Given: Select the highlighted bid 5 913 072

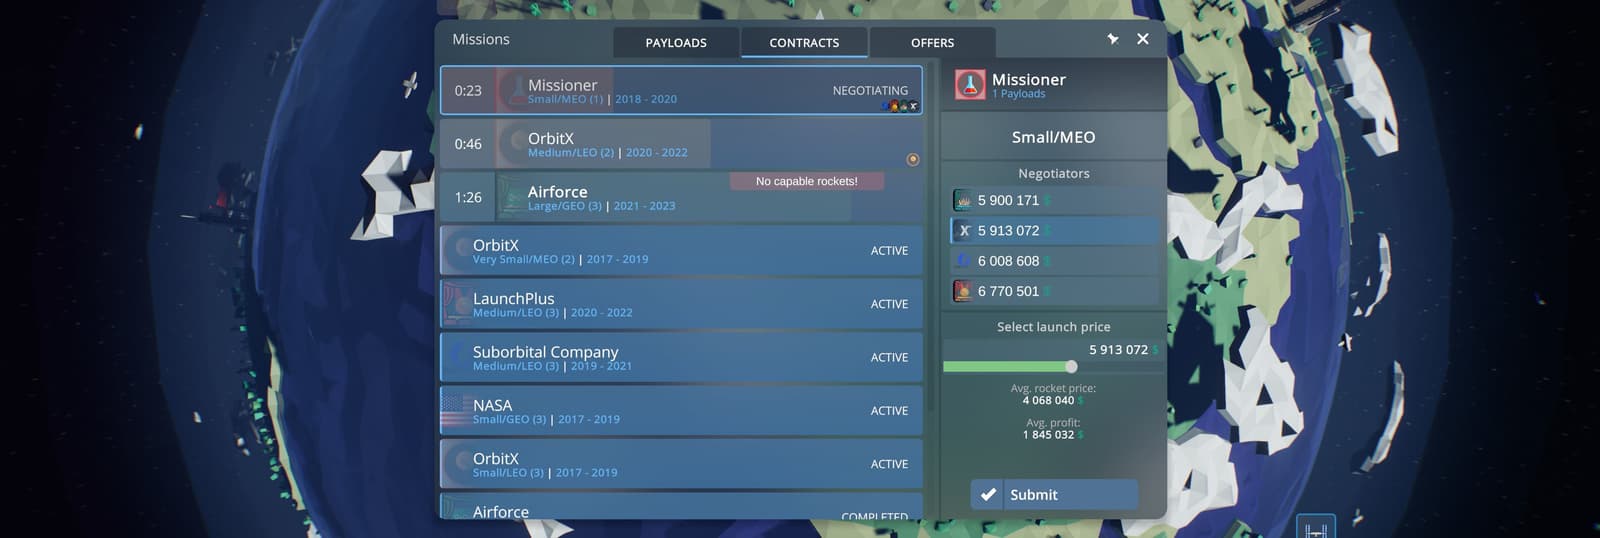Looking at the screenshot, I should pos(1054,230).
